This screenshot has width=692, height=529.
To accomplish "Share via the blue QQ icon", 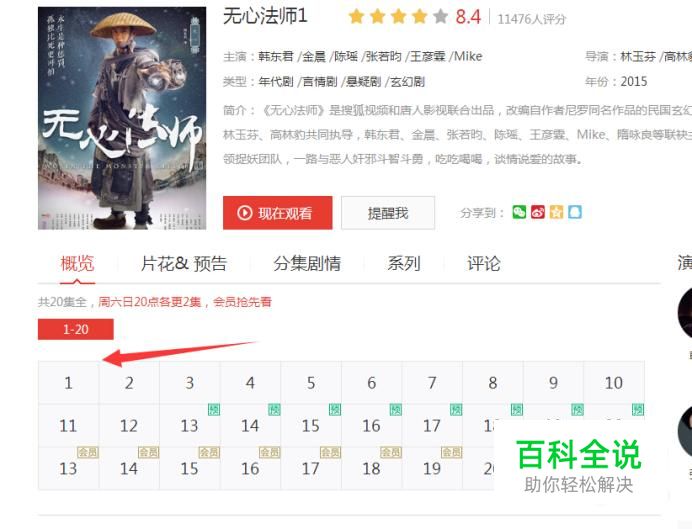I will (575, 212).
